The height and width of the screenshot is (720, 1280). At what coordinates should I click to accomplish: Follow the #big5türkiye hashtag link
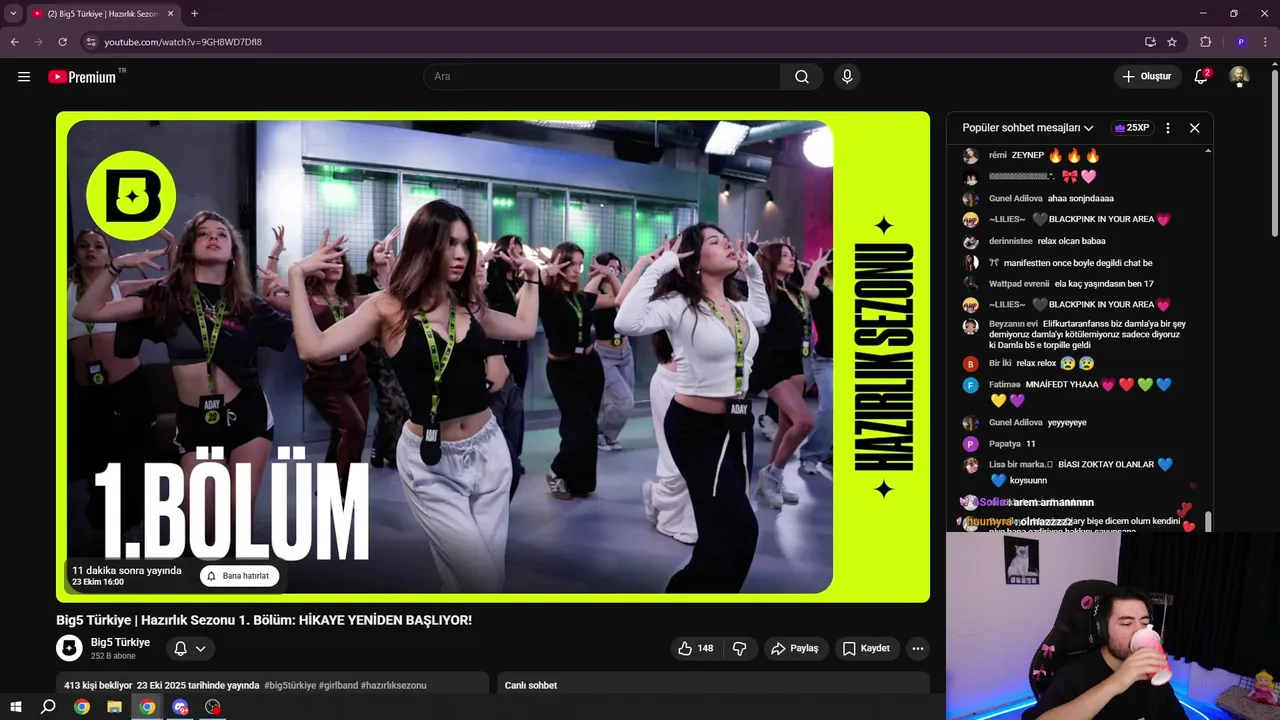tap(290, 686)
